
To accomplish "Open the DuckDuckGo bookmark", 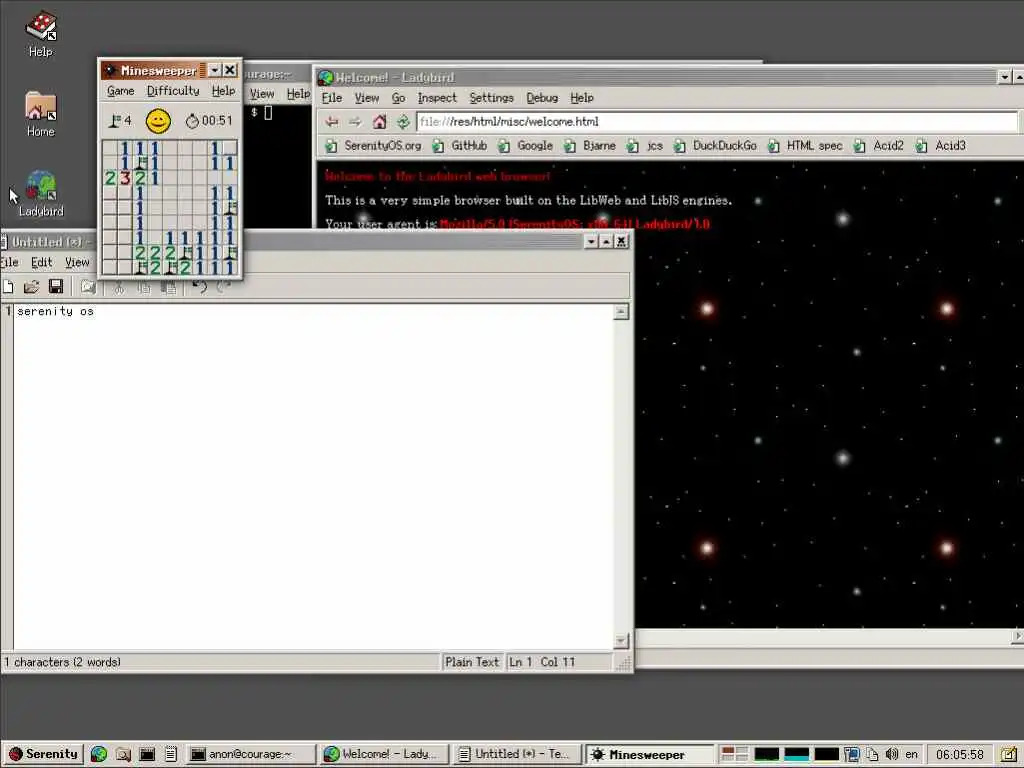I will [716, 146].
